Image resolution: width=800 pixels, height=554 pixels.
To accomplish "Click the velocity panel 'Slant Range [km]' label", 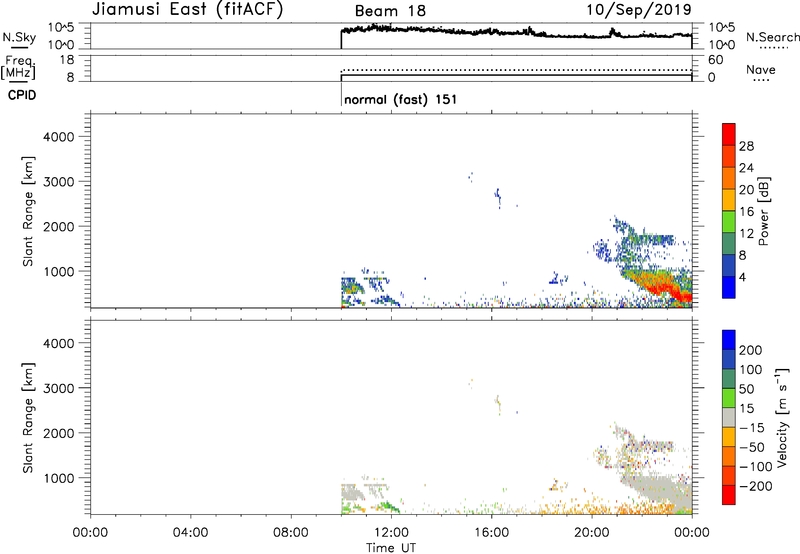I will point(28,418).
